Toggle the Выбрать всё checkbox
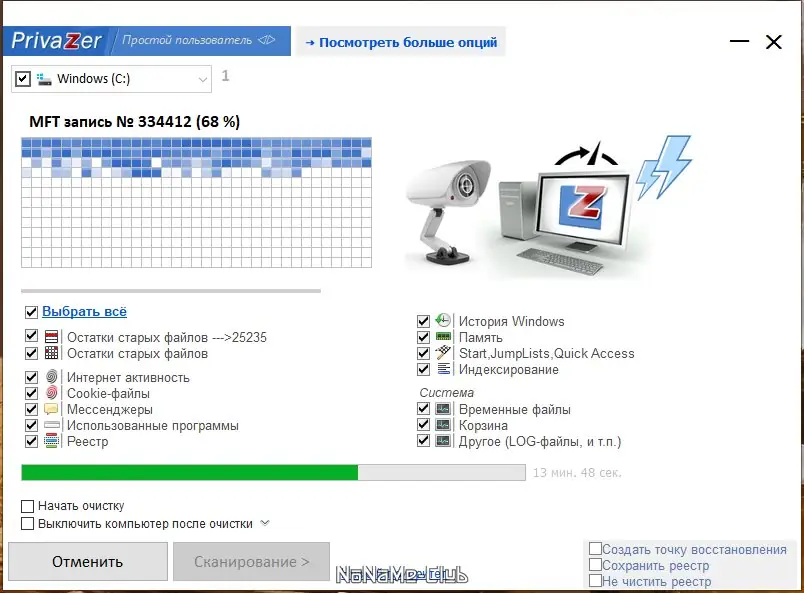The width and height of the screenshot is (804, 593). click(x=31, y=312)
